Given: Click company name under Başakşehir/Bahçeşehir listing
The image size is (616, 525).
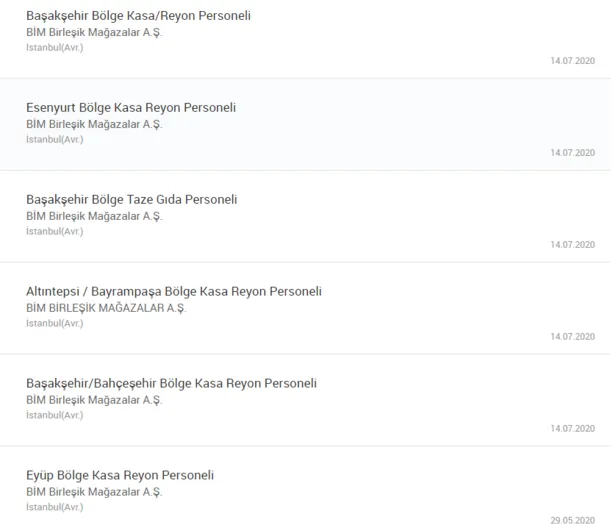Looking at the screenshot, I should click(94, 400).
